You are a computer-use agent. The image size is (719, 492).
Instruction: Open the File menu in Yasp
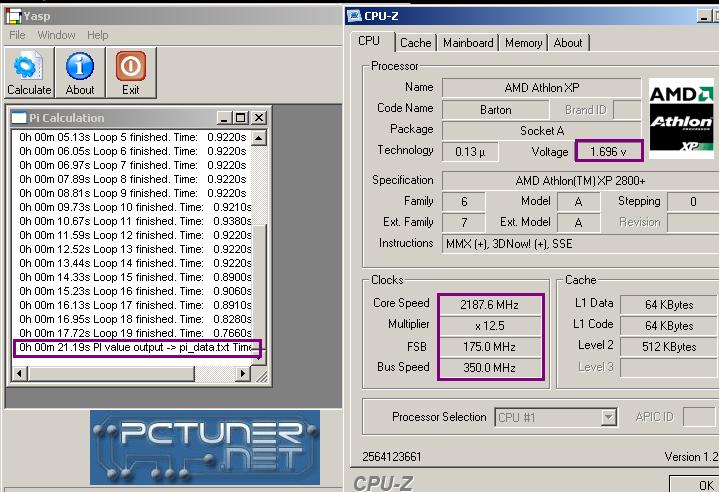pos(17,35)
